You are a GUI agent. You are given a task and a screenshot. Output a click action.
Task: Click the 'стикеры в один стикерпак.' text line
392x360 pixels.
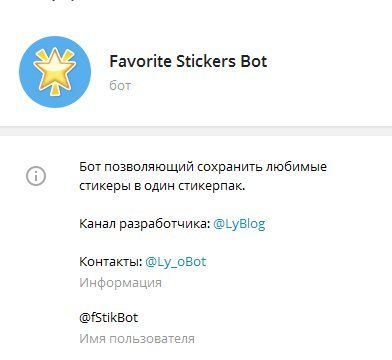coord(162,186)
